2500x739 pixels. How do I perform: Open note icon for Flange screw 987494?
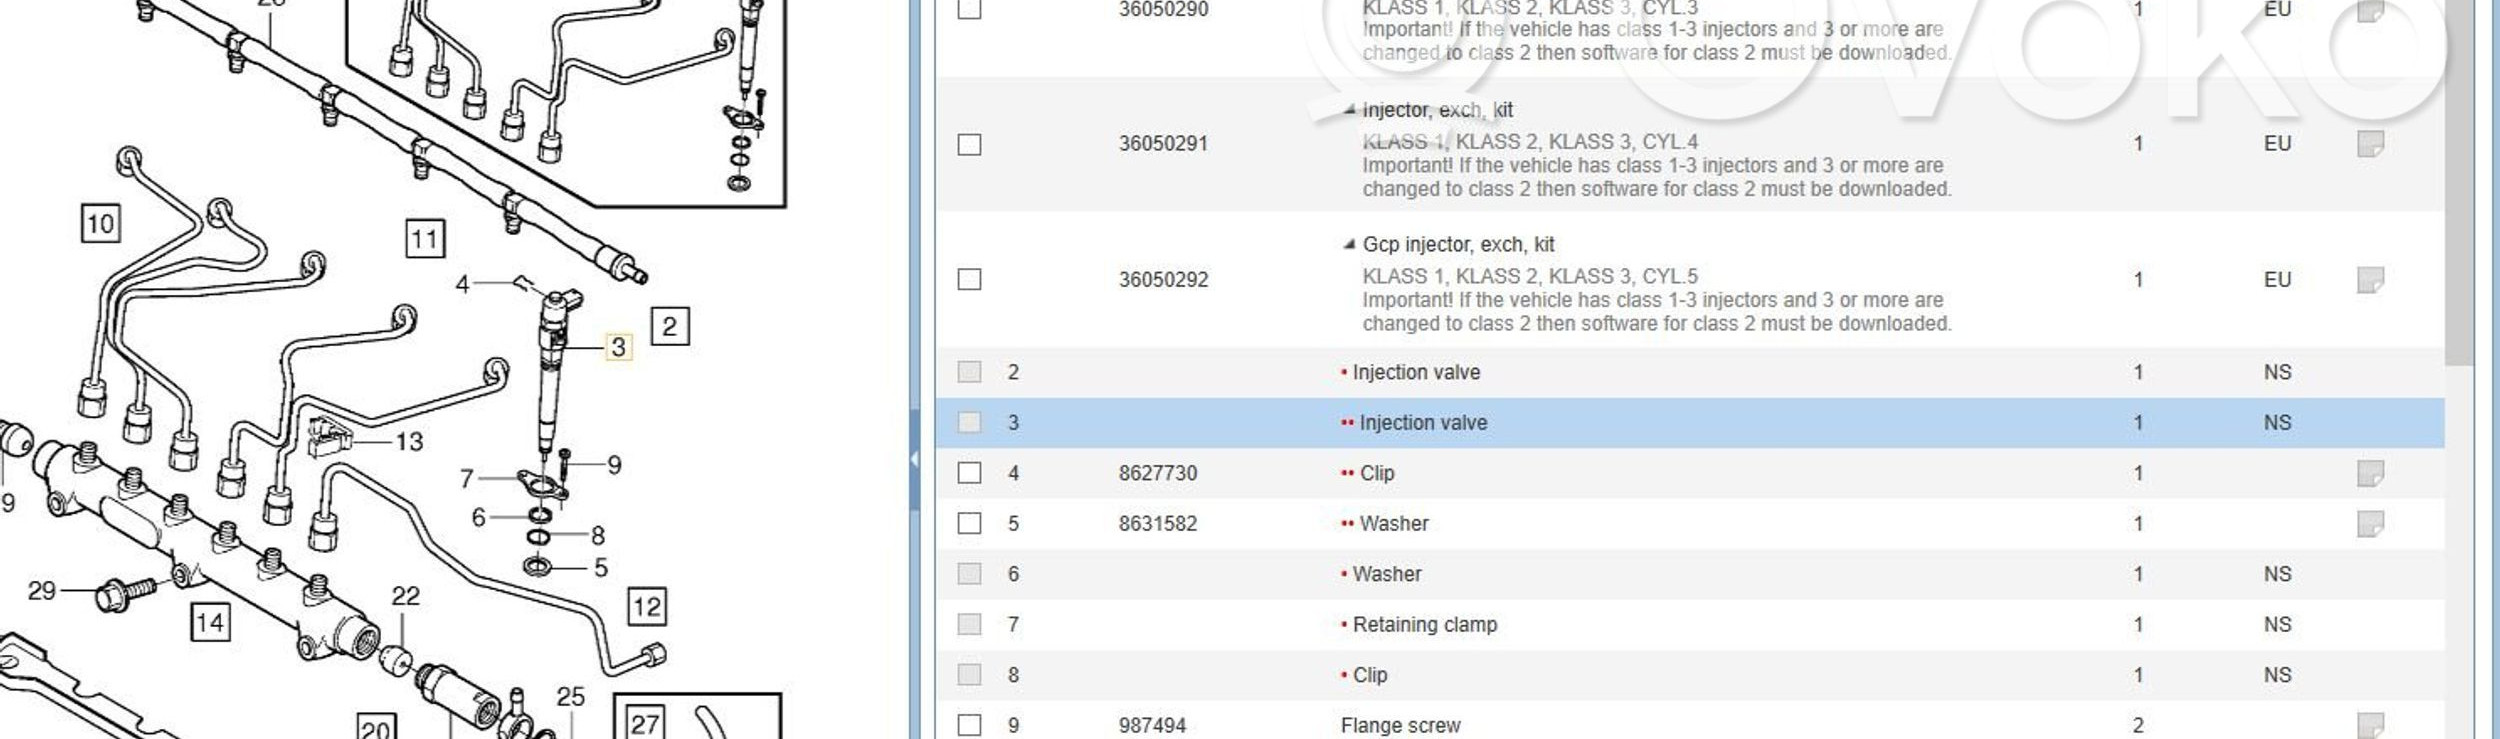pos(2370,725)
